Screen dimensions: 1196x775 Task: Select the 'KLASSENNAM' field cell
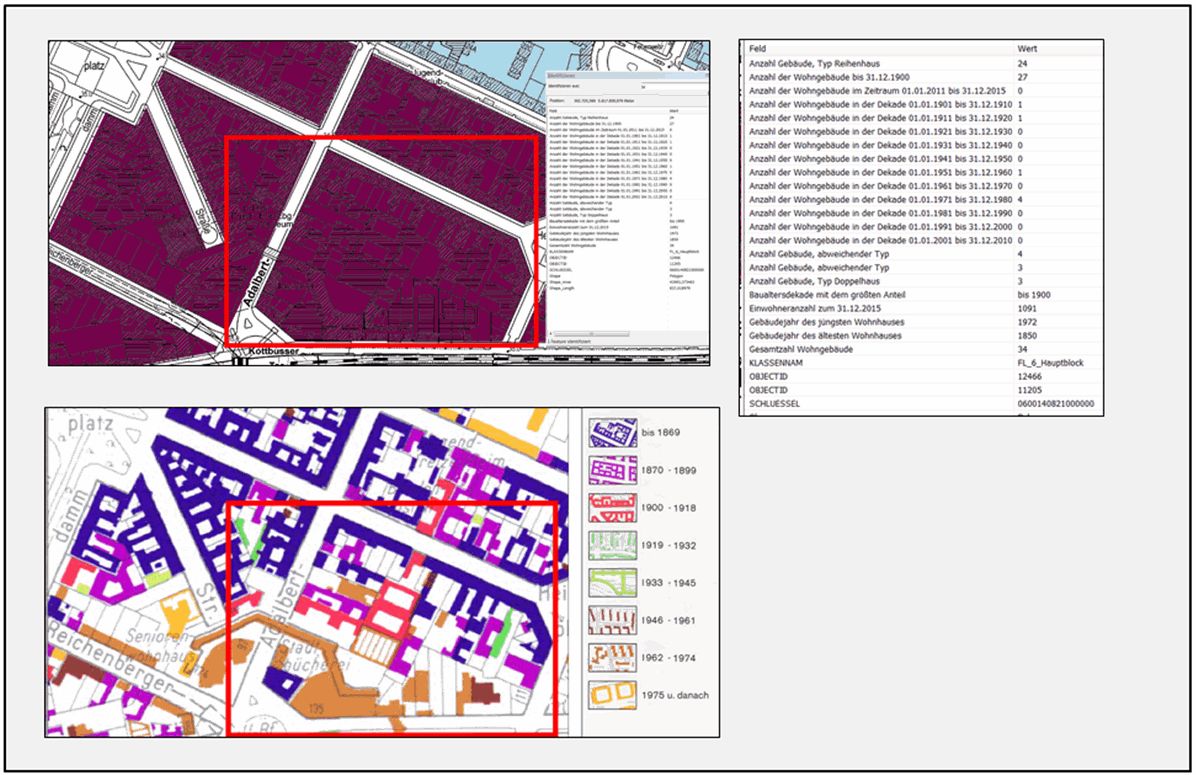pyautogui.click(x=776, y=363)
